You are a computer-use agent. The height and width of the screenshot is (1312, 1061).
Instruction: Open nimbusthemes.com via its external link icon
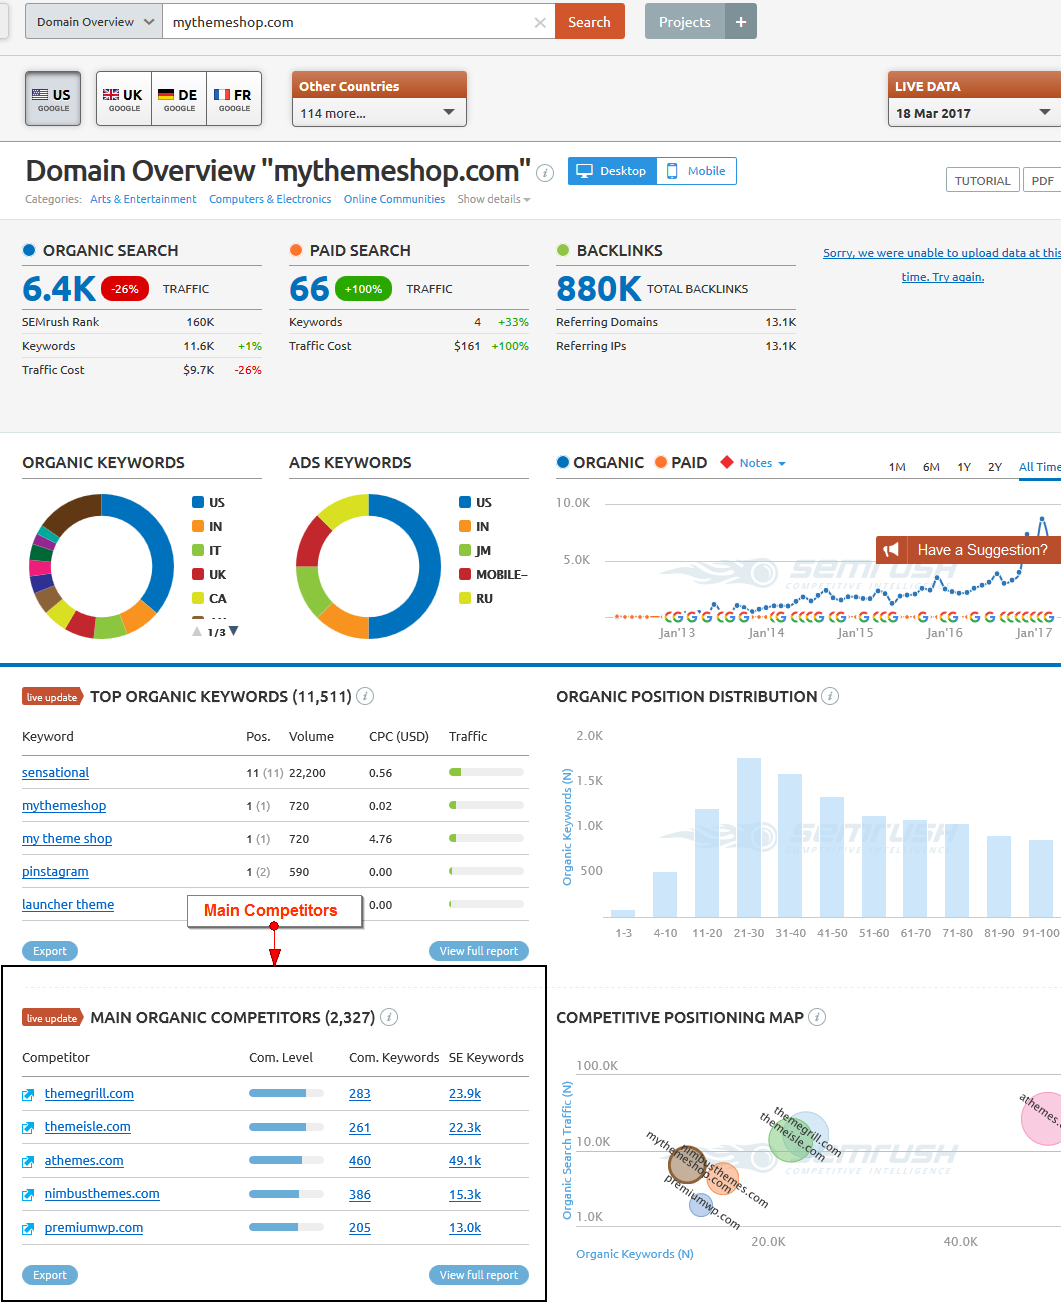point(28,1195)
